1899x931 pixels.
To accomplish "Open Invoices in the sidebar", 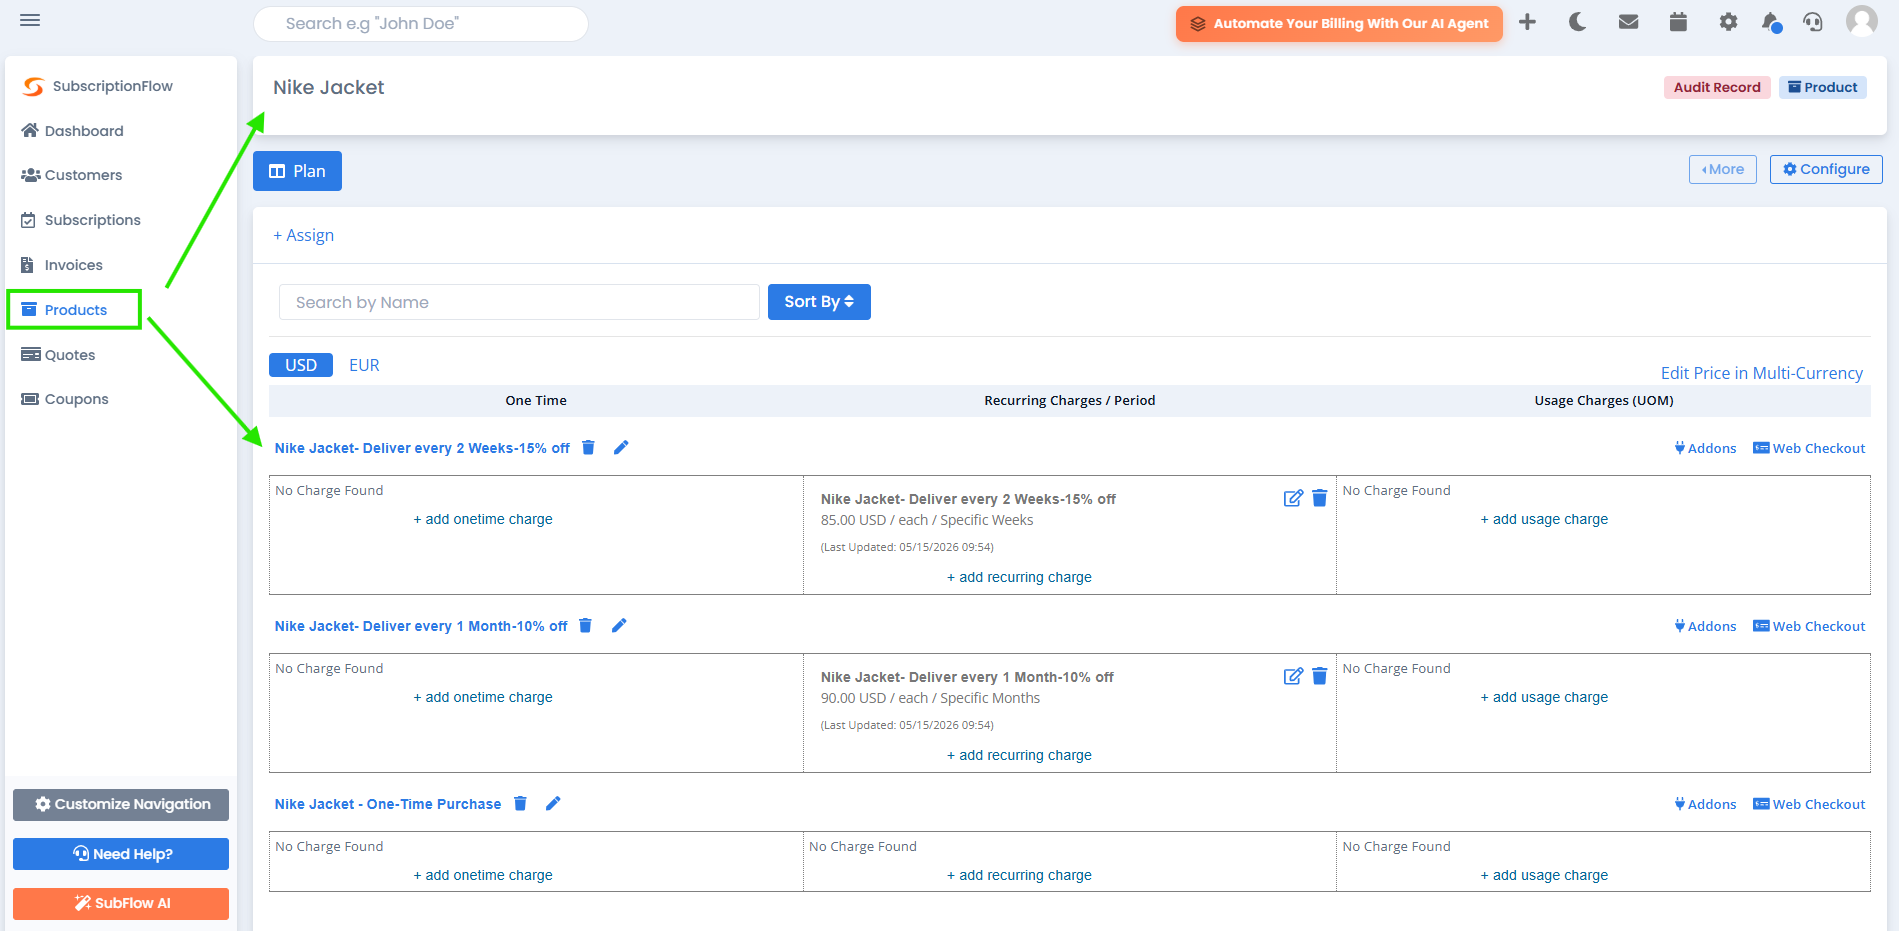I will point(61,265).
